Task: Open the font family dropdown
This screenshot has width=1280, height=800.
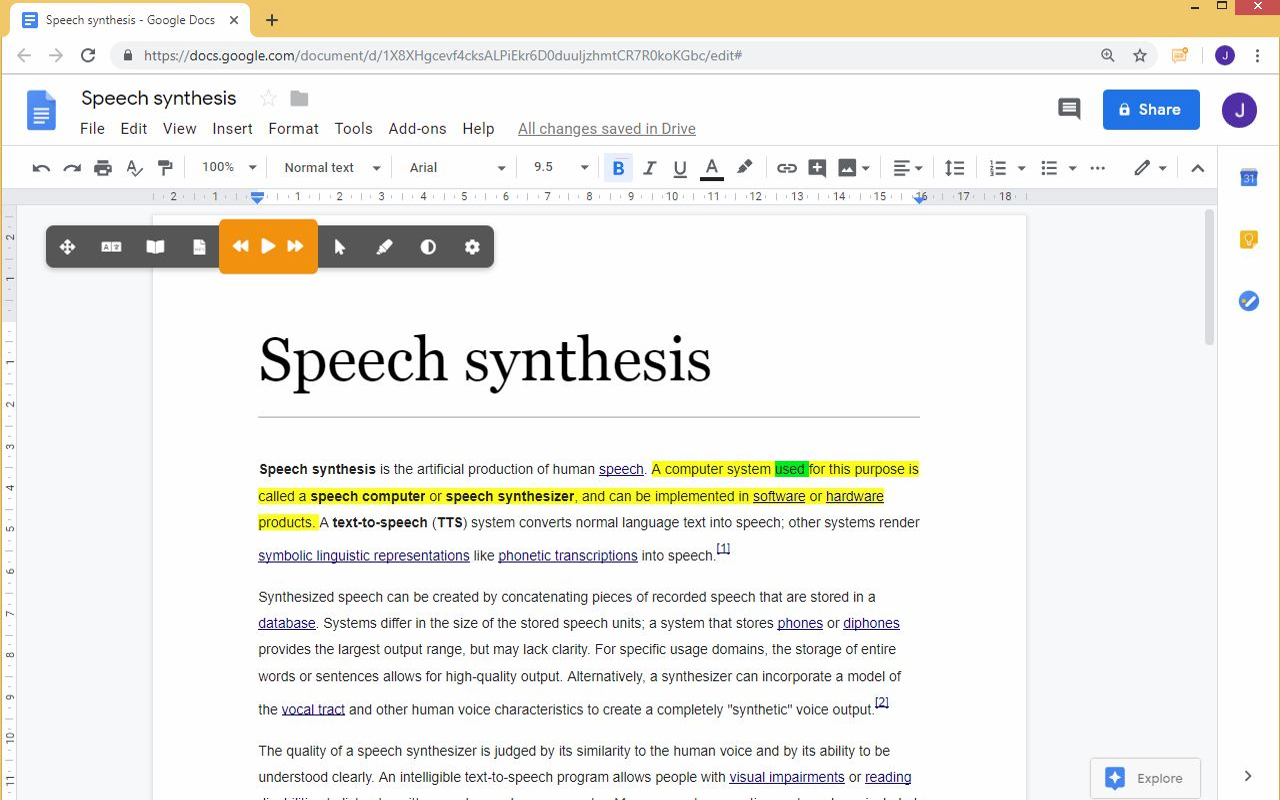Action: [455, 167]
